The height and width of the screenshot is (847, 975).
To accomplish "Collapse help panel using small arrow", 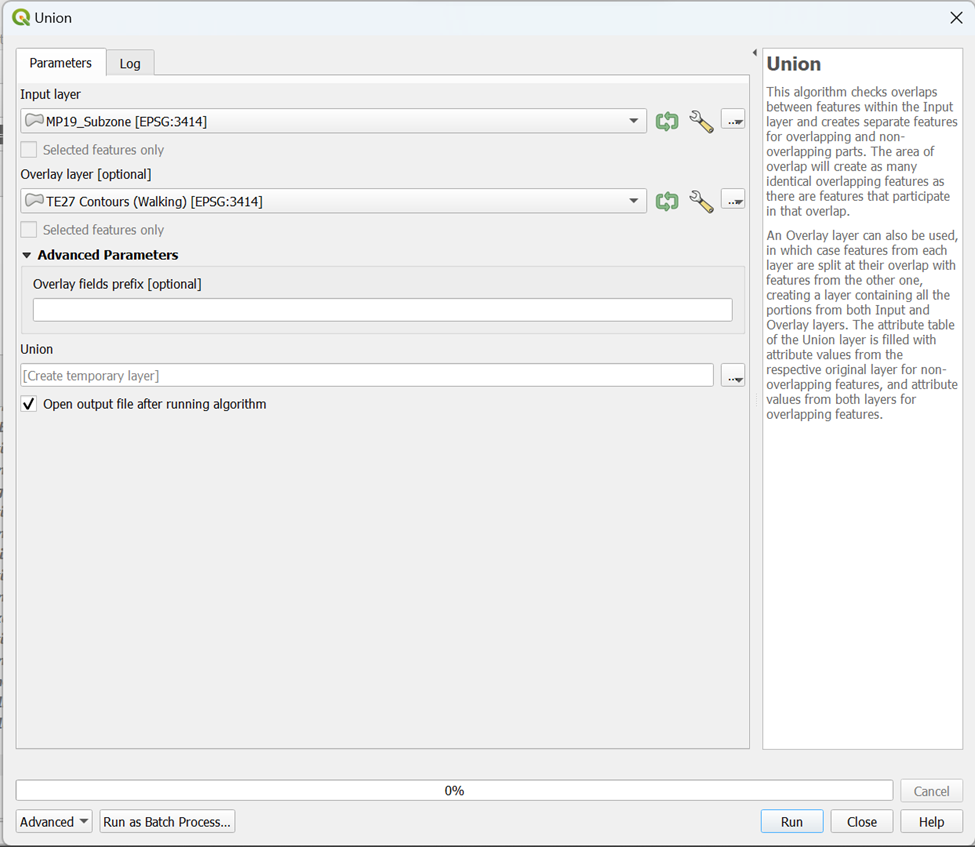I will point(754,53).
